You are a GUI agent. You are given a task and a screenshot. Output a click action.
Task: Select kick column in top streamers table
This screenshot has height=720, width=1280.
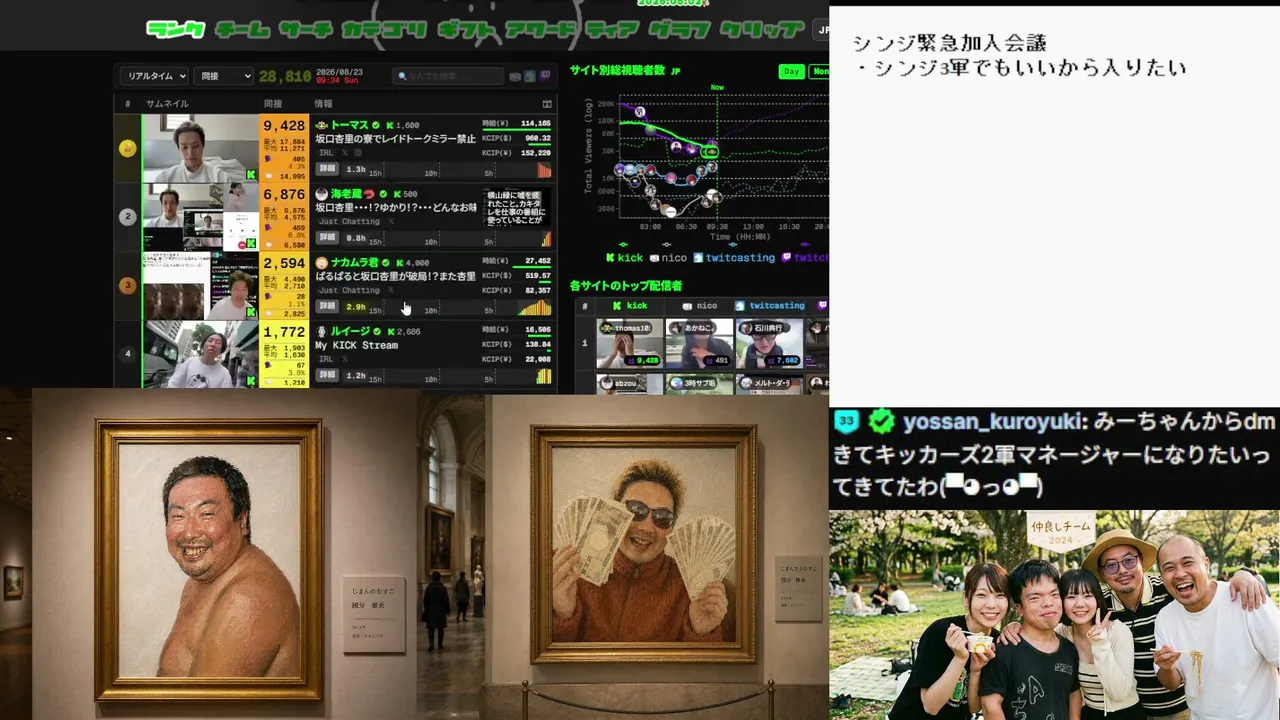tap(630, 306)
